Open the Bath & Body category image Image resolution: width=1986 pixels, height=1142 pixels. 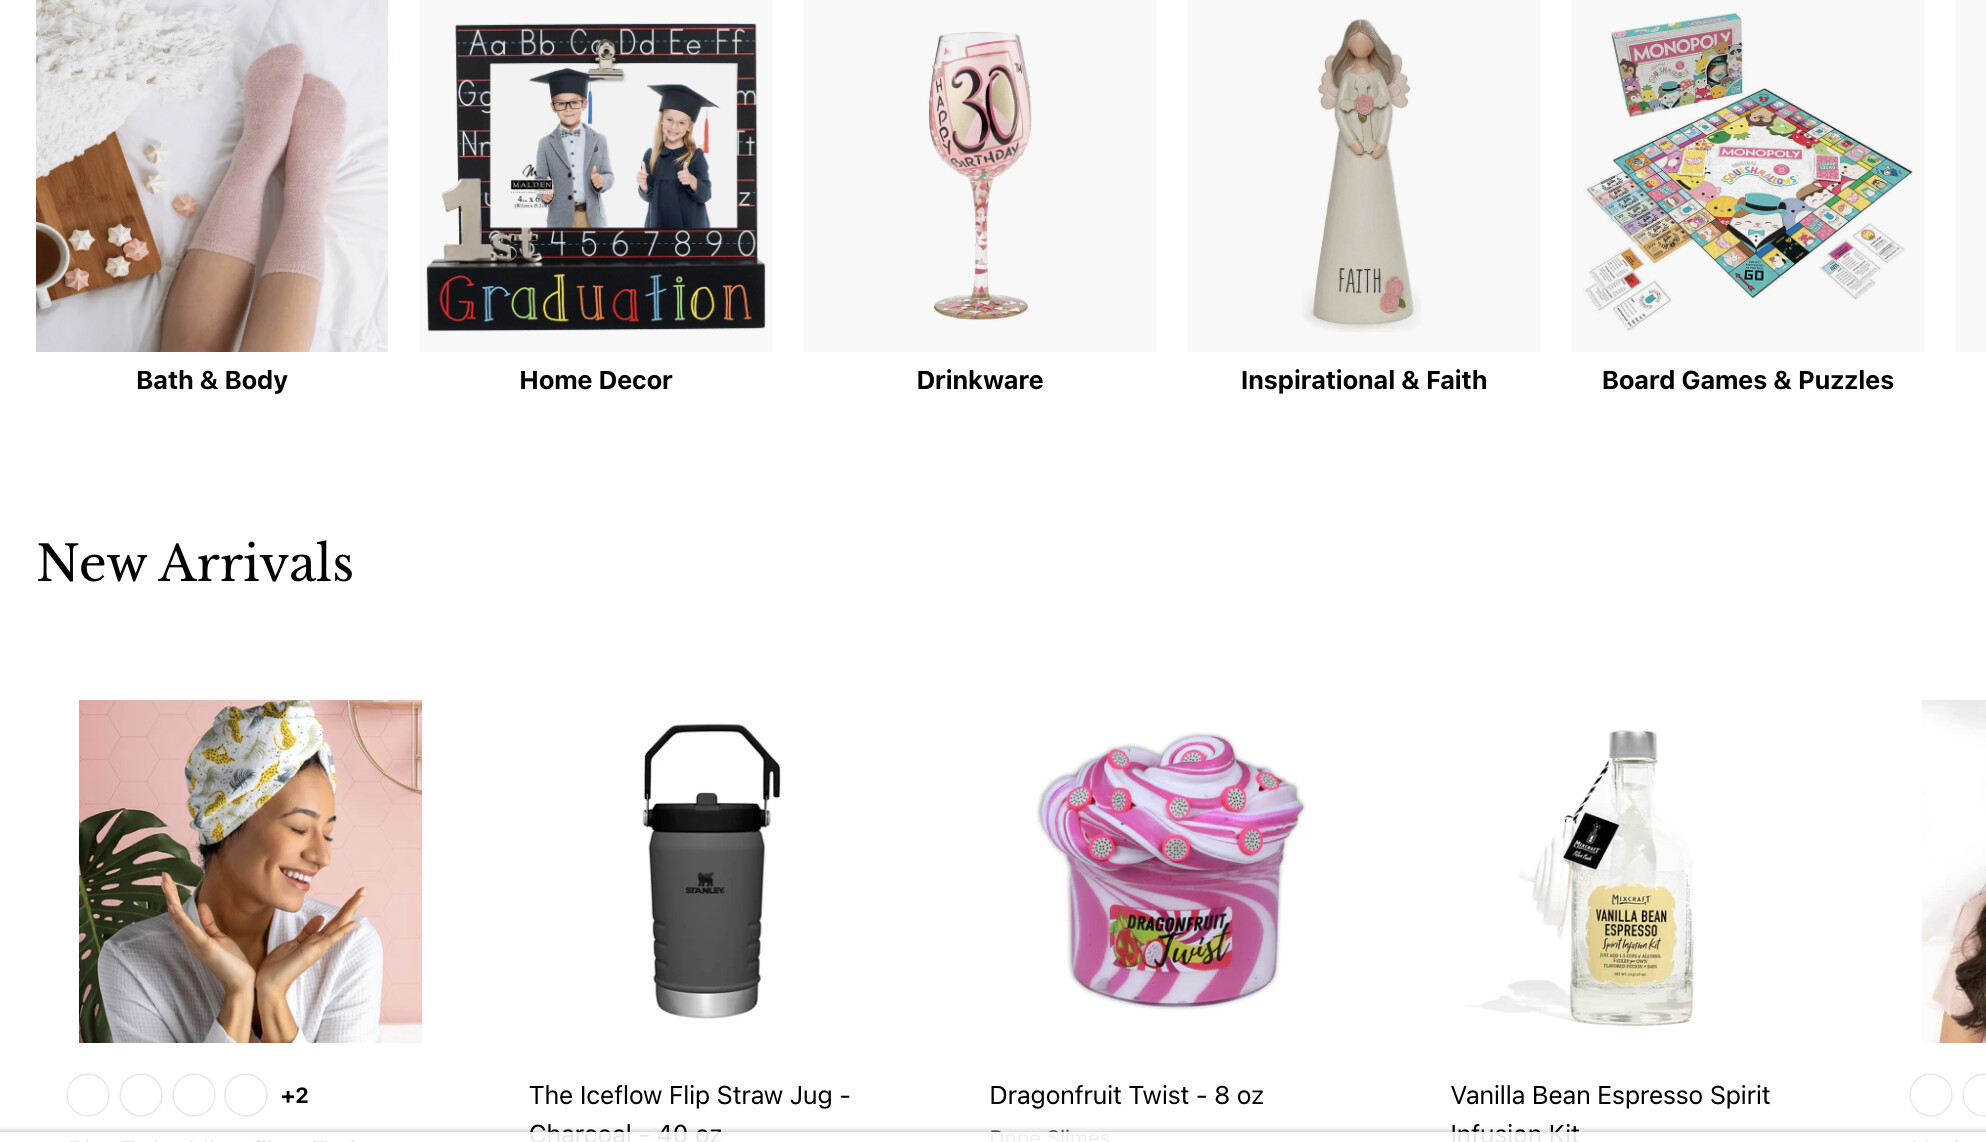pyautogui.click(x=212, y=176)
